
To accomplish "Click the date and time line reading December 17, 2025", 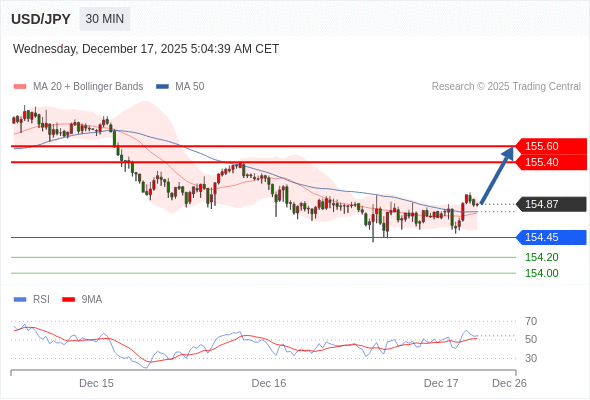I will tap(146, 49).
